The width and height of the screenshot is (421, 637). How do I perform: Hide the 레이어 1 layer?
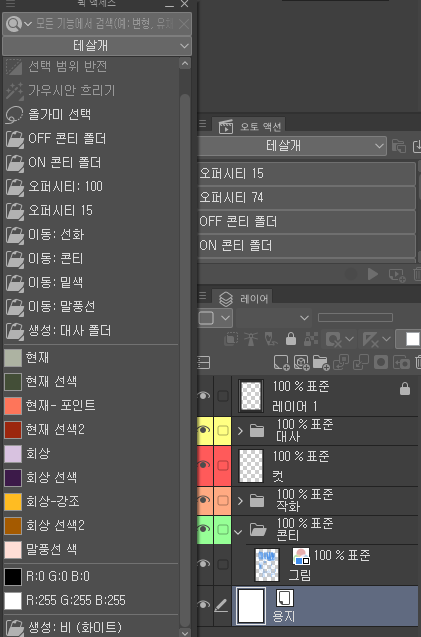[x=204, y=395]
